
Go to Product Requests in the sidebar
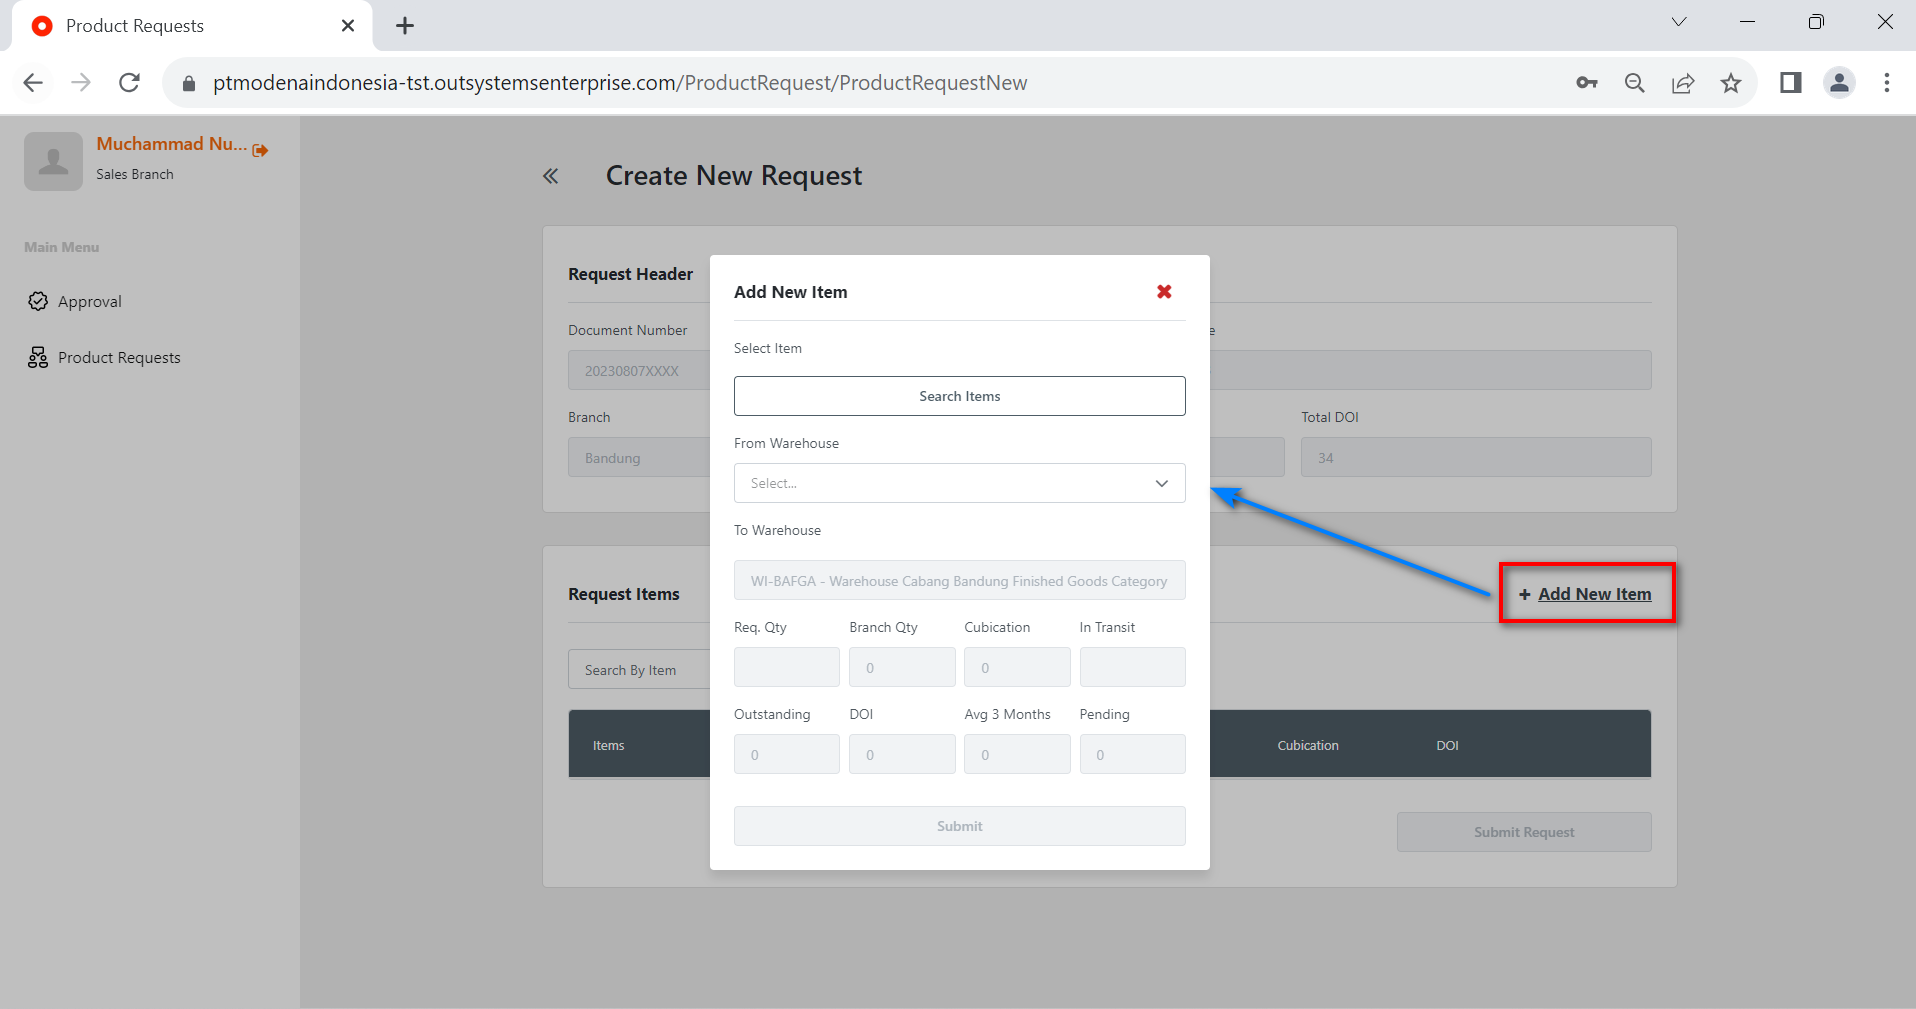coord(119,358)
